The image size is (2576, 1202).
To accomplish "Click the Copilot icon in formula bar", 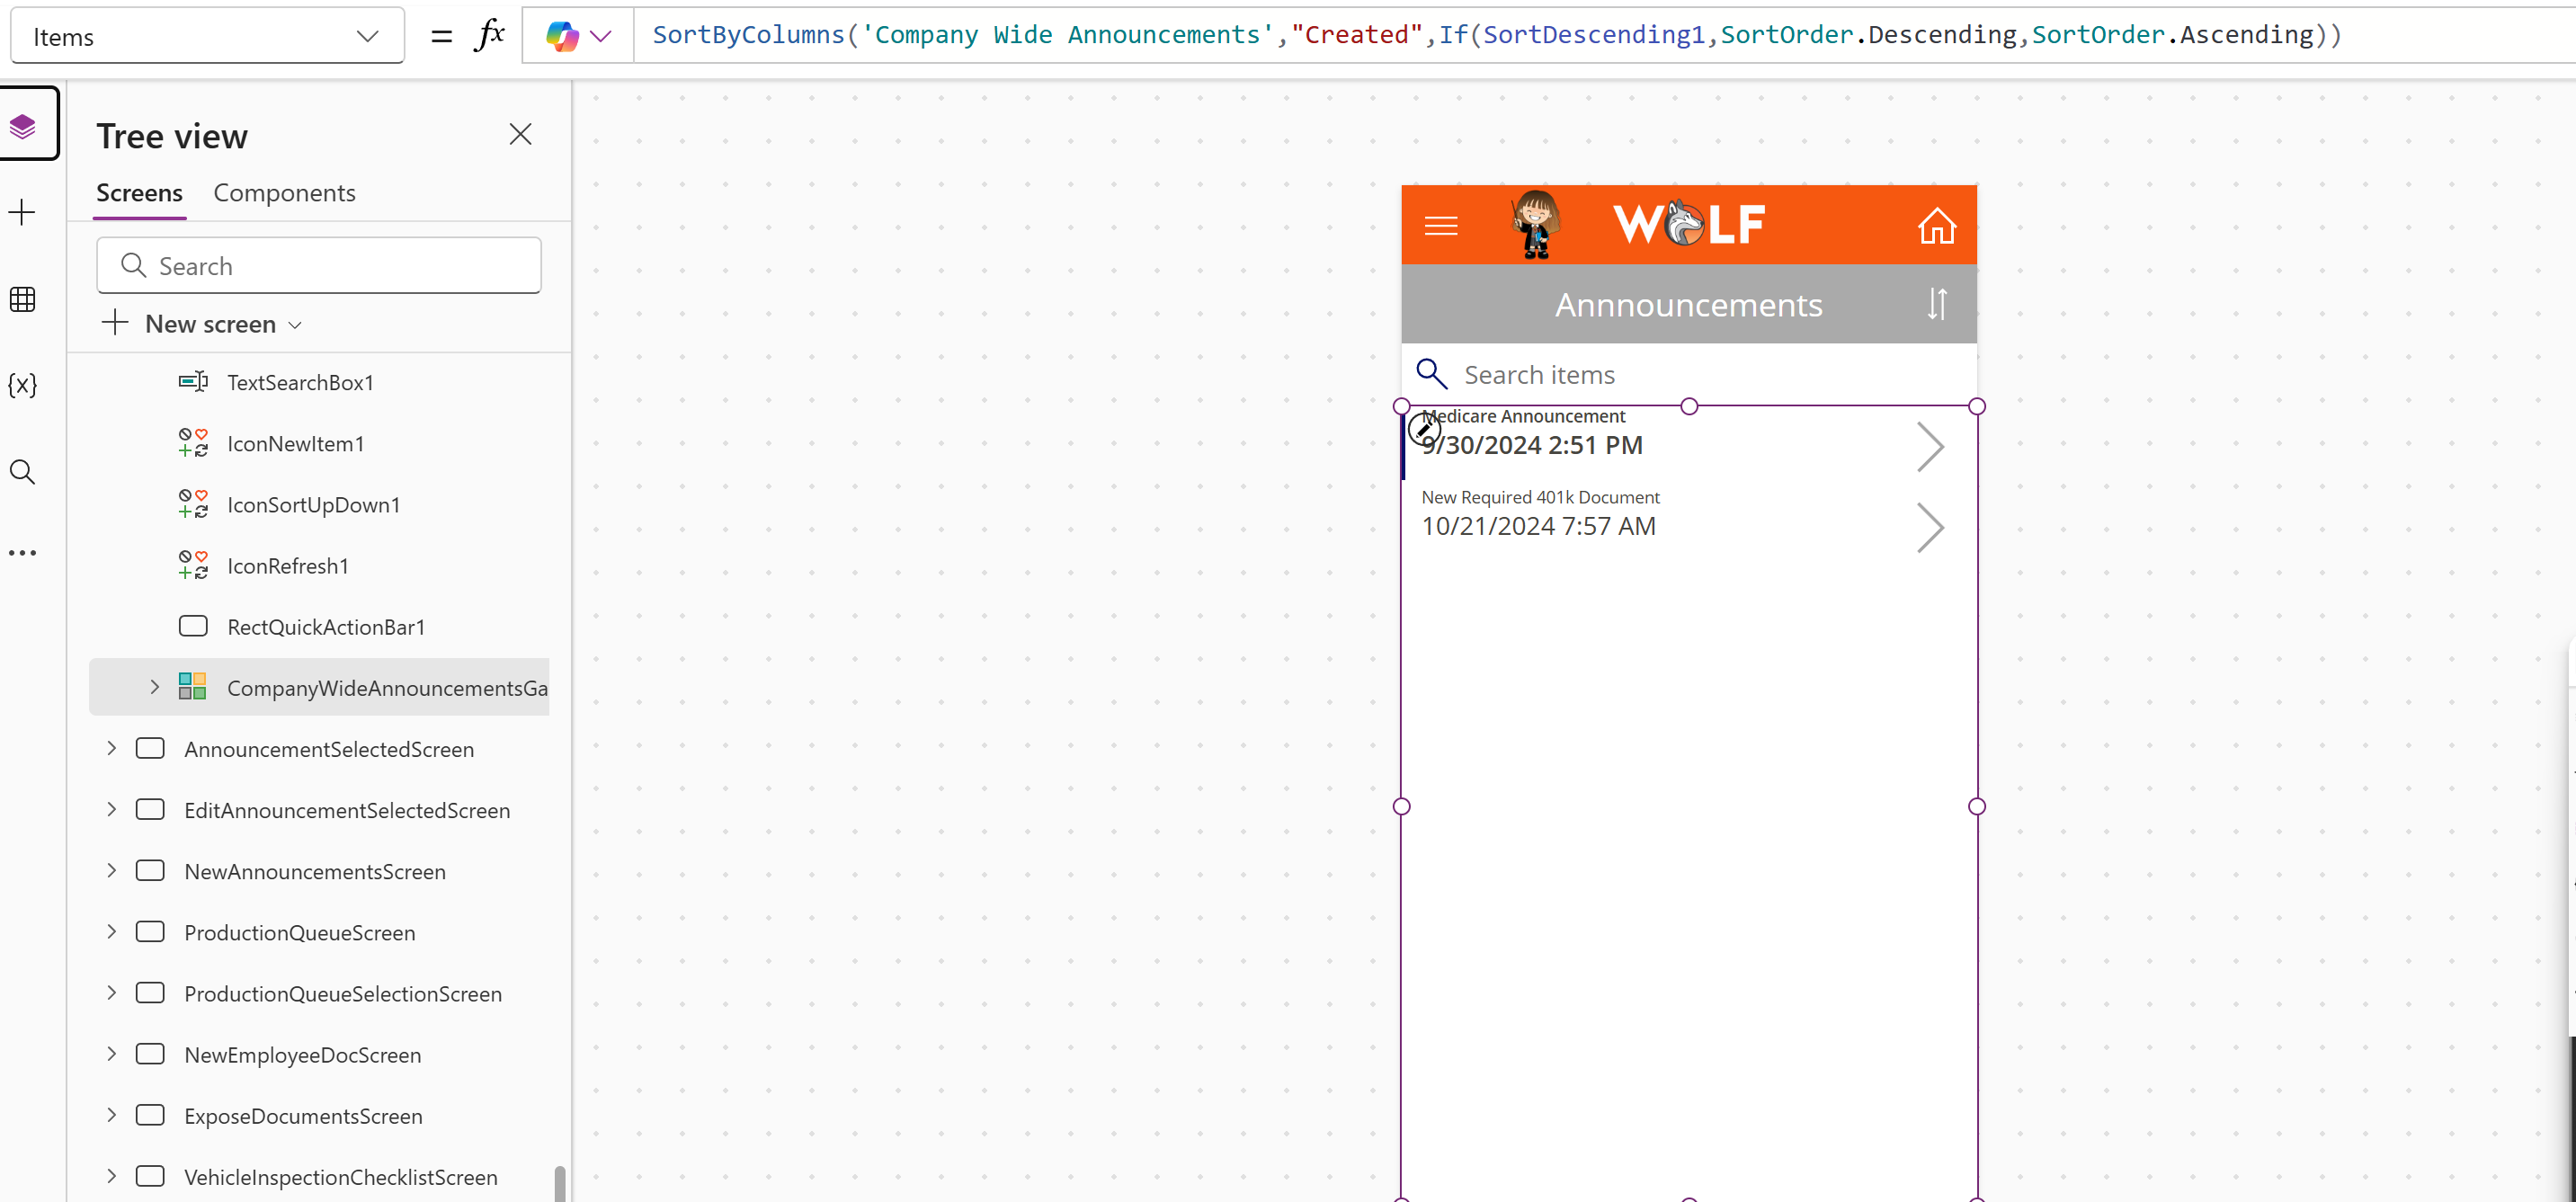I will point(562,37).
